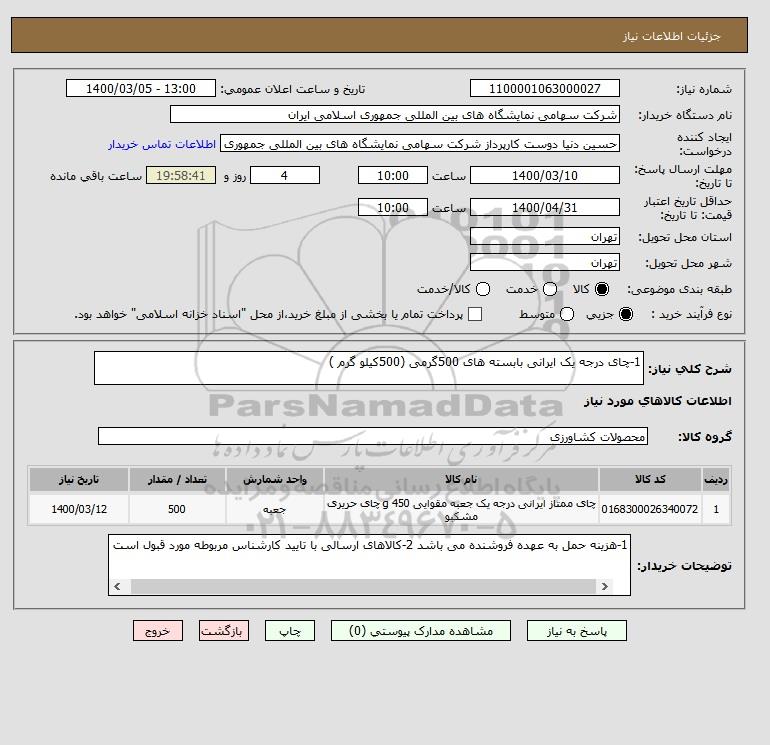Select the متوسط purchase type radio
The width and height of the screenshot is (770, 745).
tap(567, 314)
